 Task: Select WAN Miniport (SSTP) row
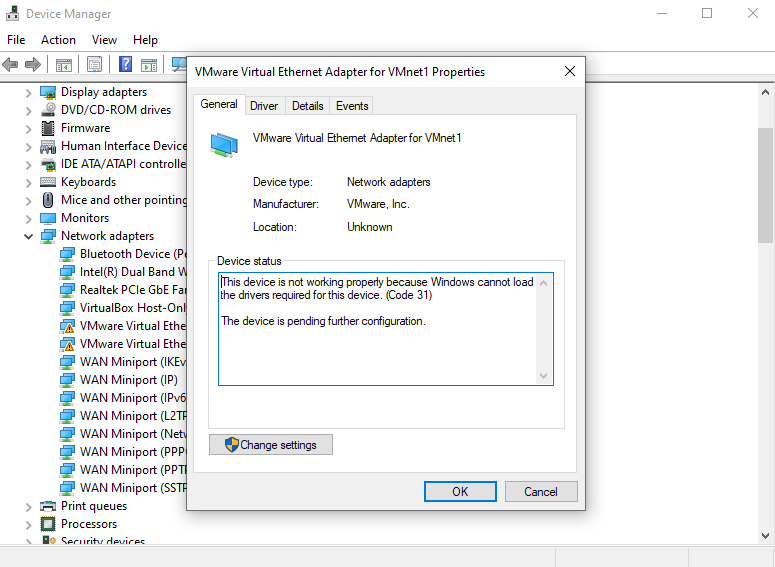click(x=123, y=488)
